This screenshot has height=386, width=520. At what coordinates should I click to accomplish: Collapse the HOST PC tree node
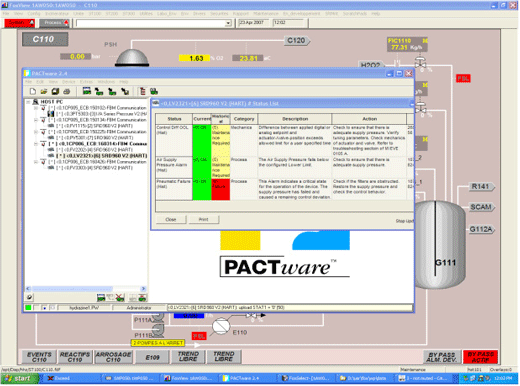click(x=28, y=102)
